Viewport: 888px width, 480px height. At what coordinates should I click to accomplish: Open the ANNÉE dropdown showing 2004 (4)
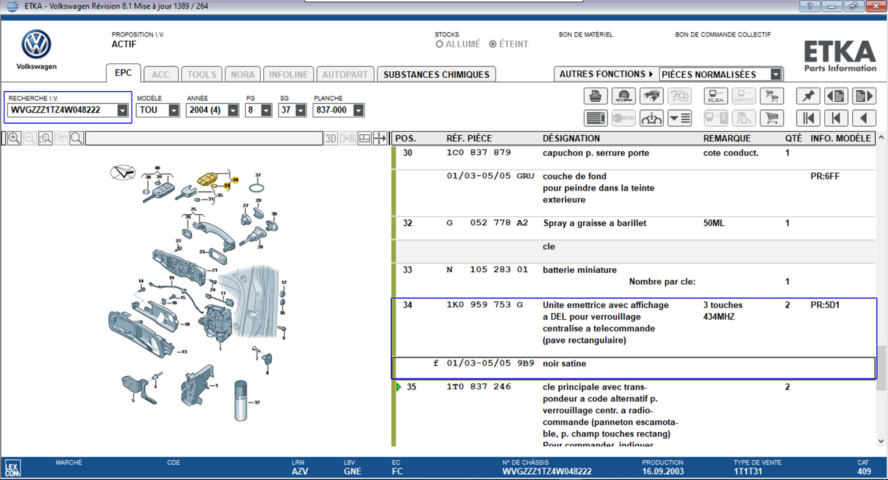coord(233,110)
